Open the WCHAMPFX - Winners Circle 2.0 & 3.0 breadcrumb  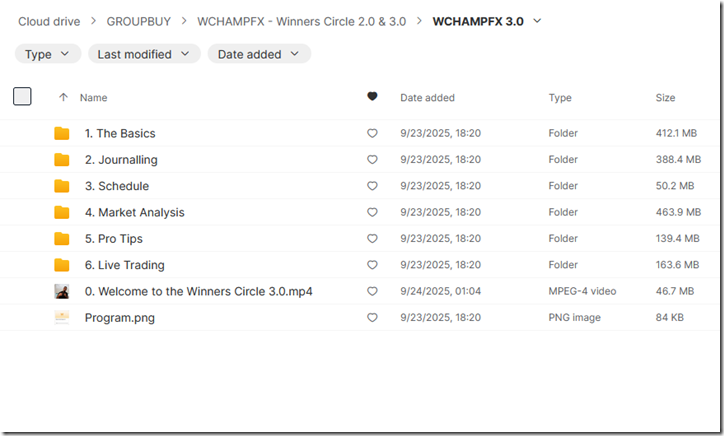tap(302, 21)
